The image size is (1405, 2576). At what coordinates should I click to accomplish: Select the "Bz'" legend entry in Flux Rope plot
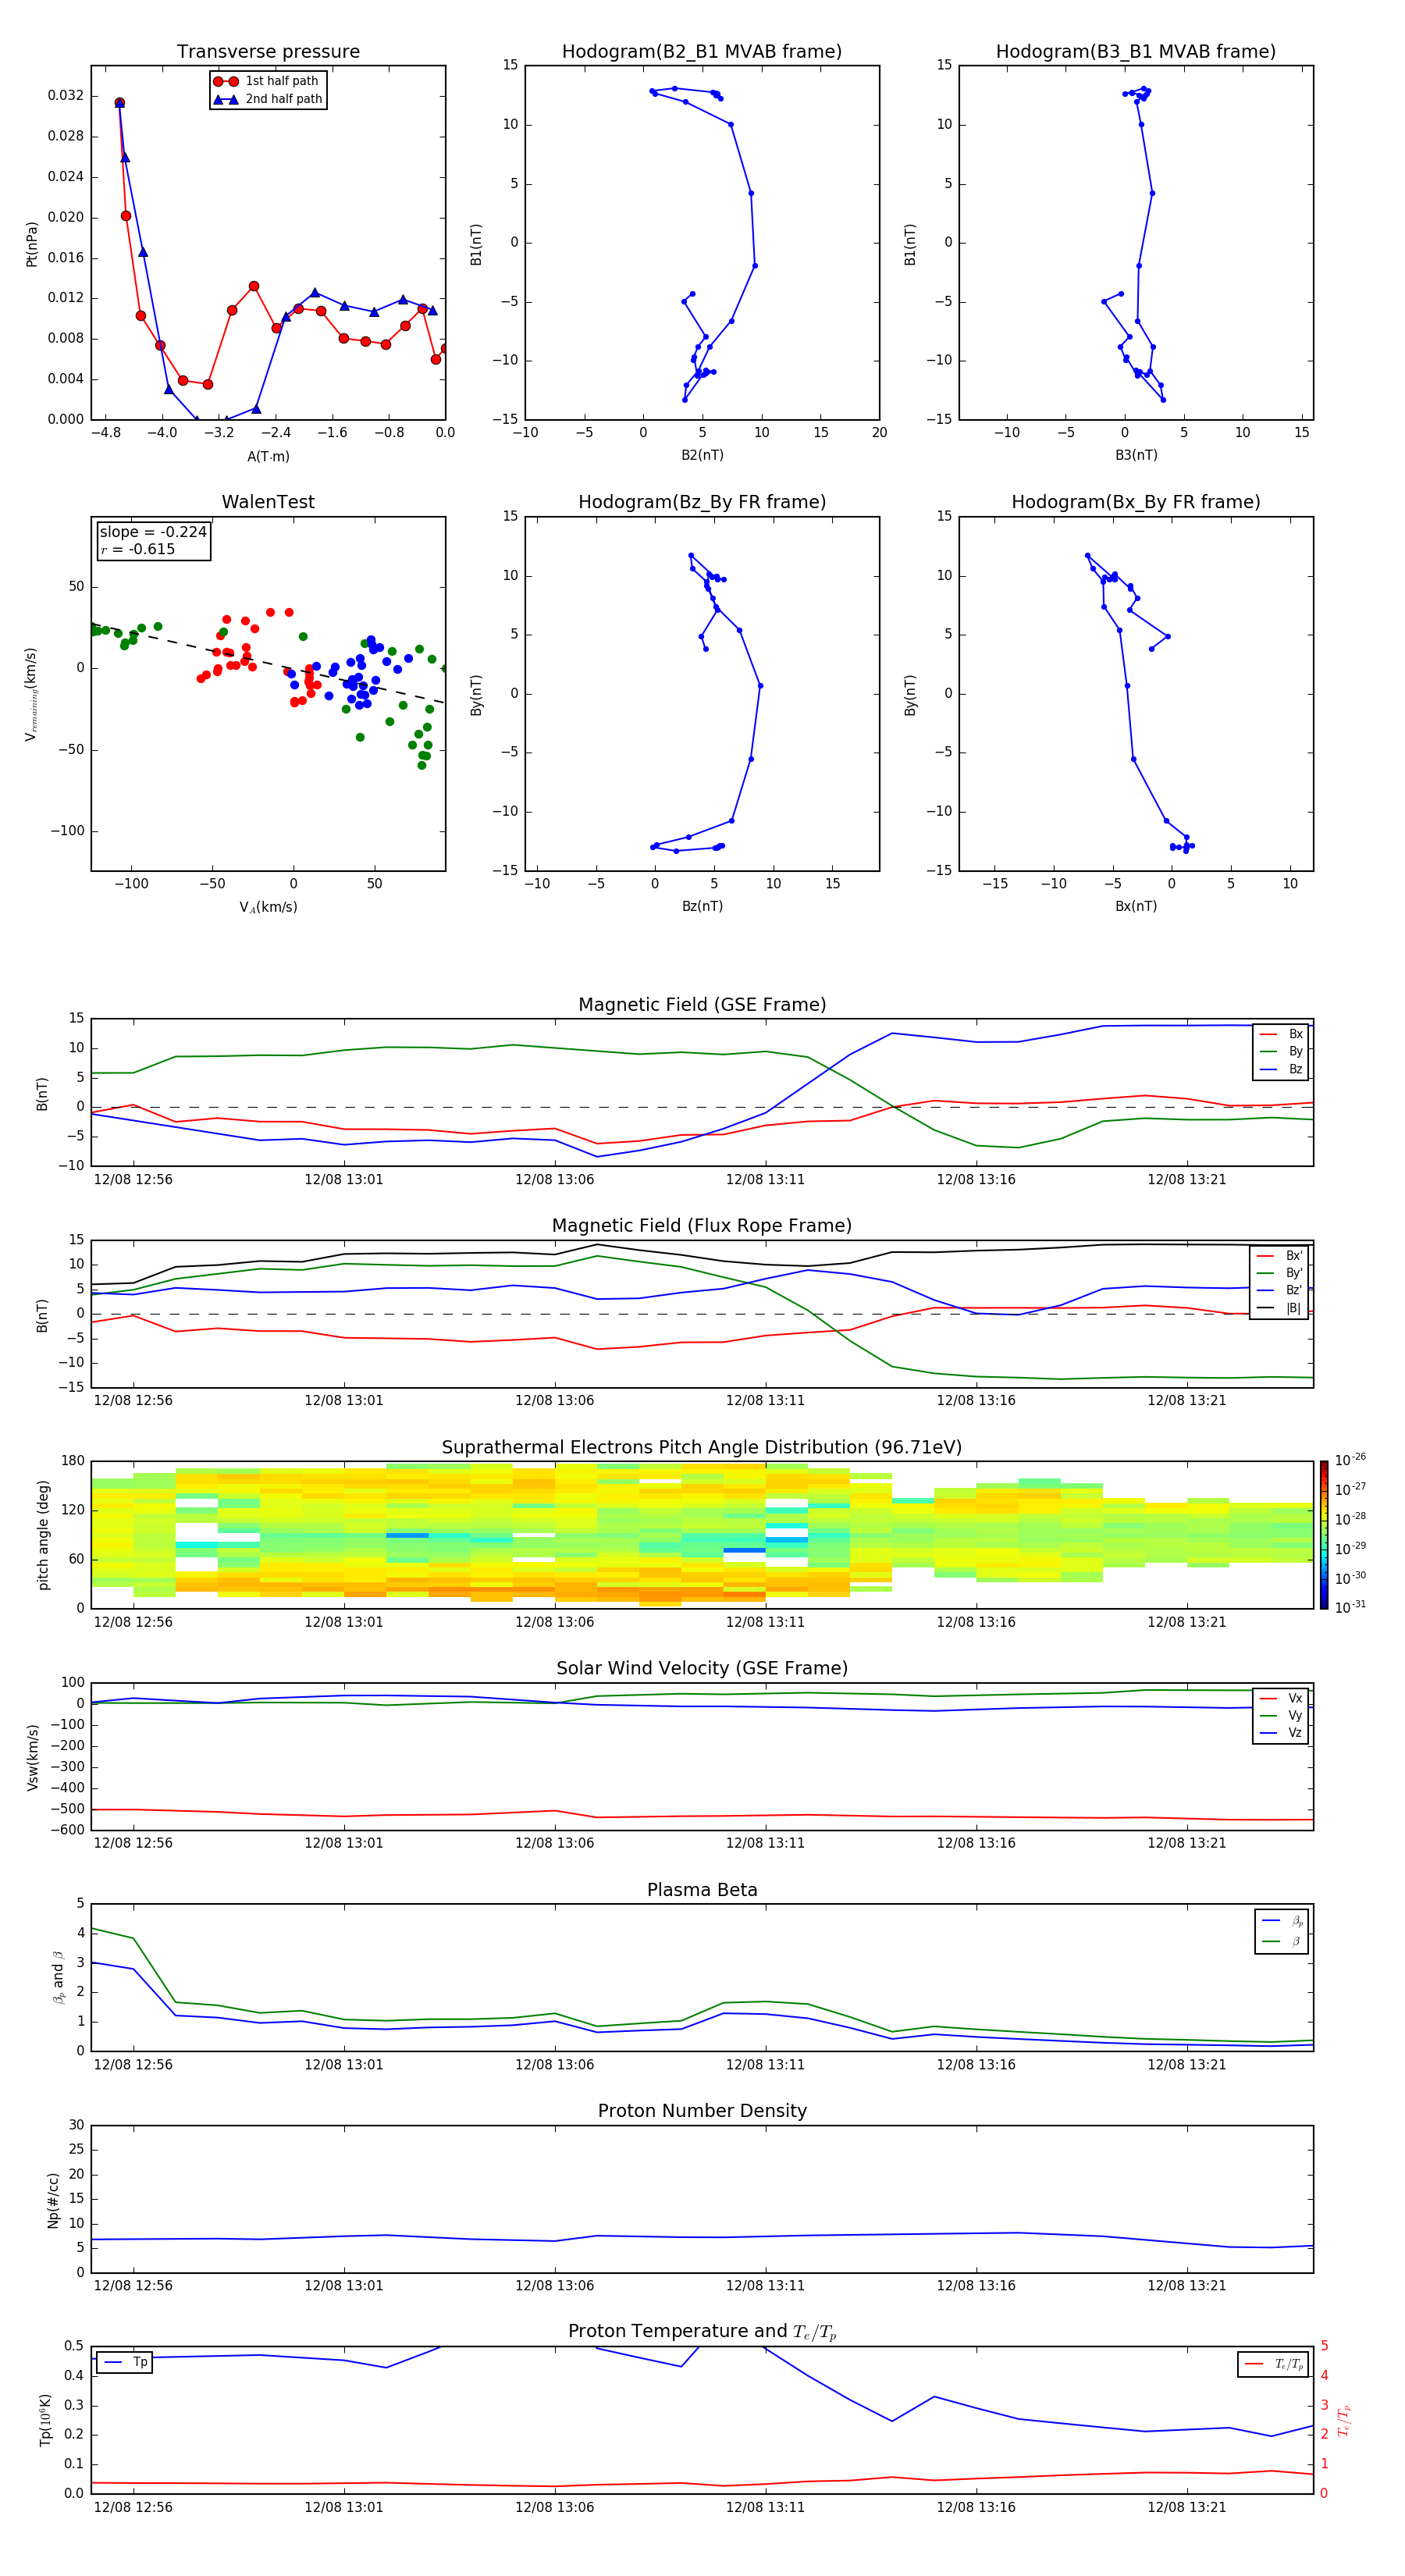pos(1279,1290)
